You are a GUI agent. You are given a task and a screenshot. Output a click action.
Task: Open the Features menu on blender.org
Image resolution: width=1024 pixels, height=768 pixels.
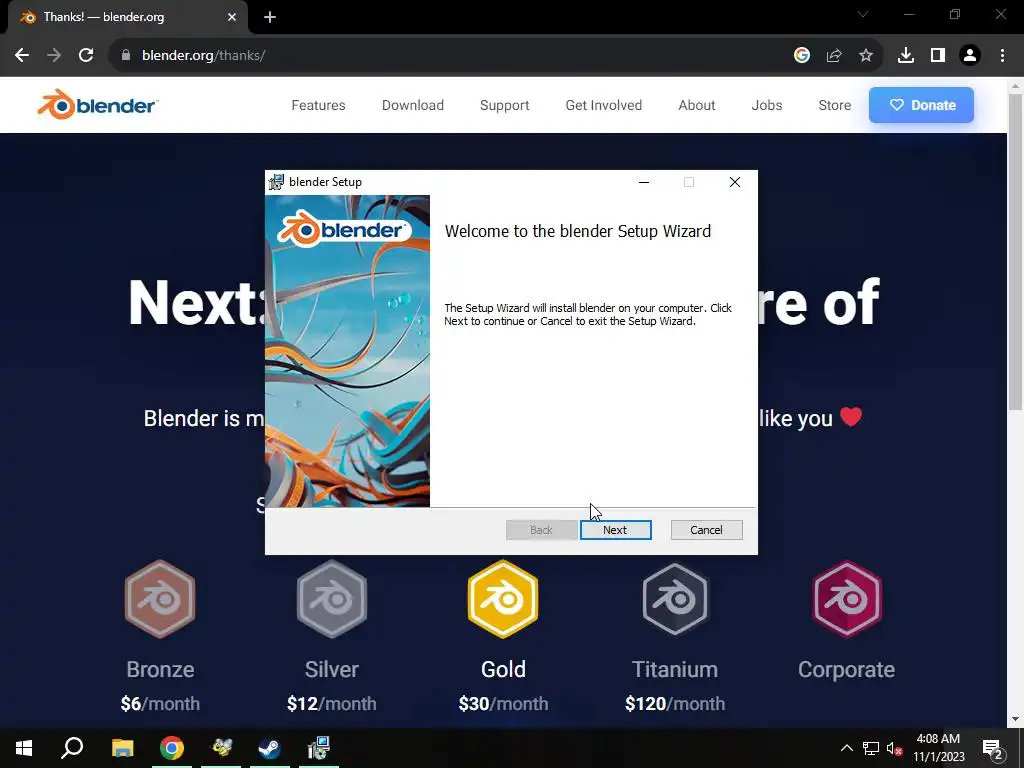click(x=318, y=105)
